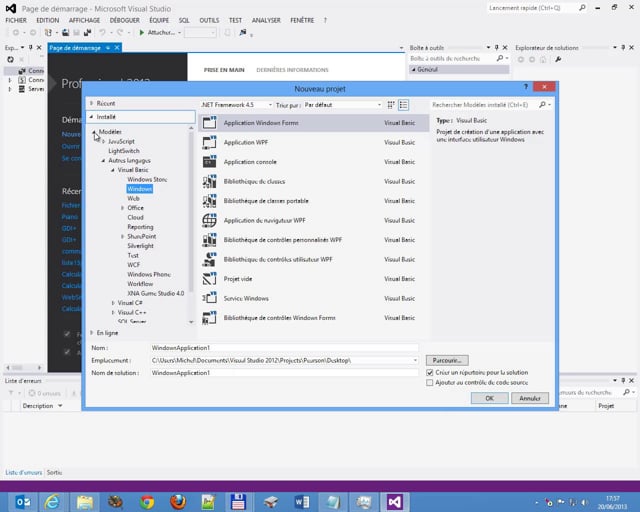Open the FICHIER menu

16,20
